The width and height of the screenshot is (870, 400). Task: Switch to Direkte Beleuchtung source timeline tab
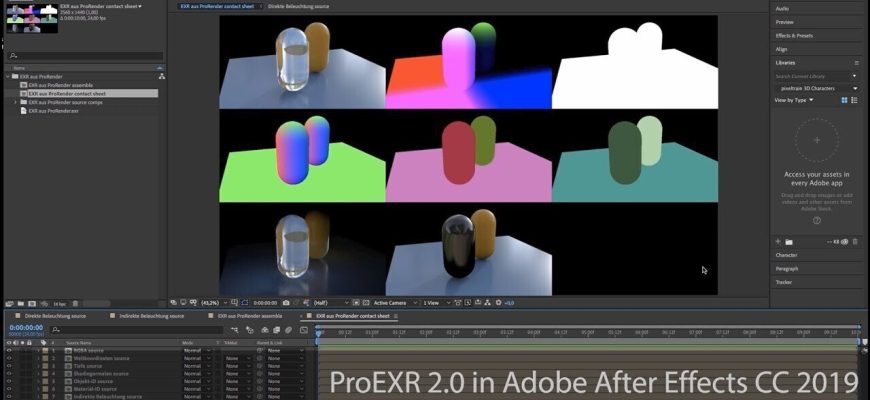pyautogui.click(x=55, y=316)
